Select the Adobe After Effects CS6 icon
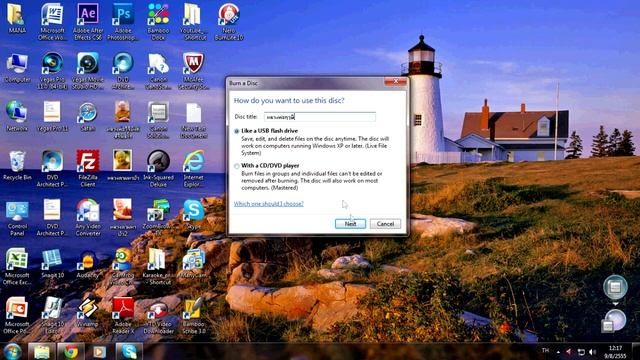 (x=88, y=21)
